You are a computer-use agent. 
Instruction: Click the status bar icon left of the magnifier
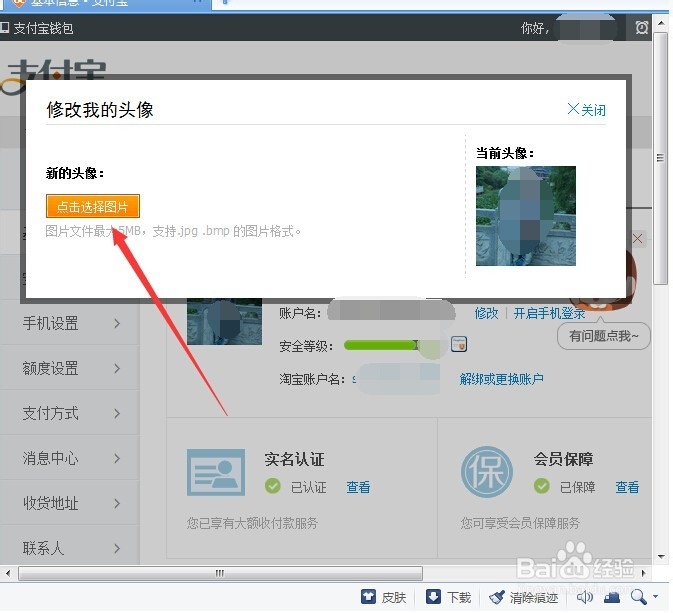tap(612, 597)
